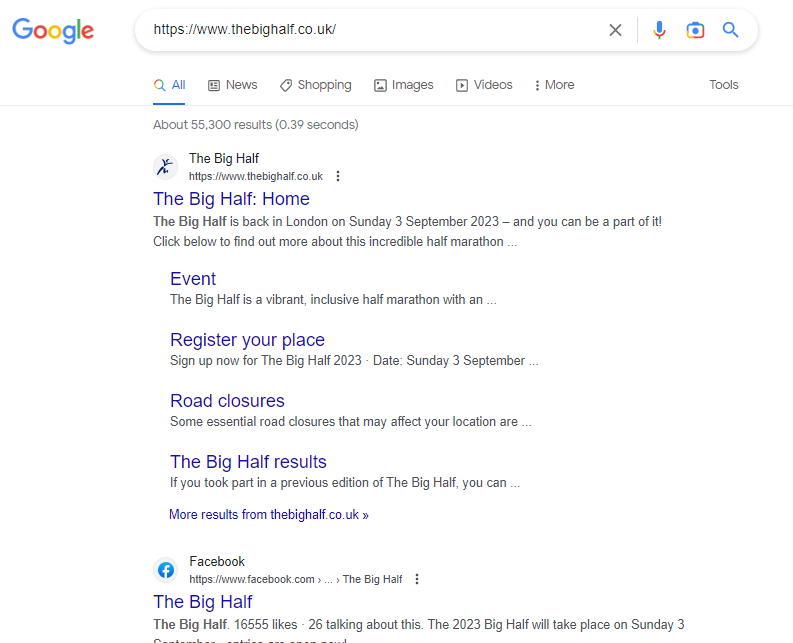This screenshot has width=793, height=643.
Task: Clear the search box with X icon
Action: pos(615,30)
